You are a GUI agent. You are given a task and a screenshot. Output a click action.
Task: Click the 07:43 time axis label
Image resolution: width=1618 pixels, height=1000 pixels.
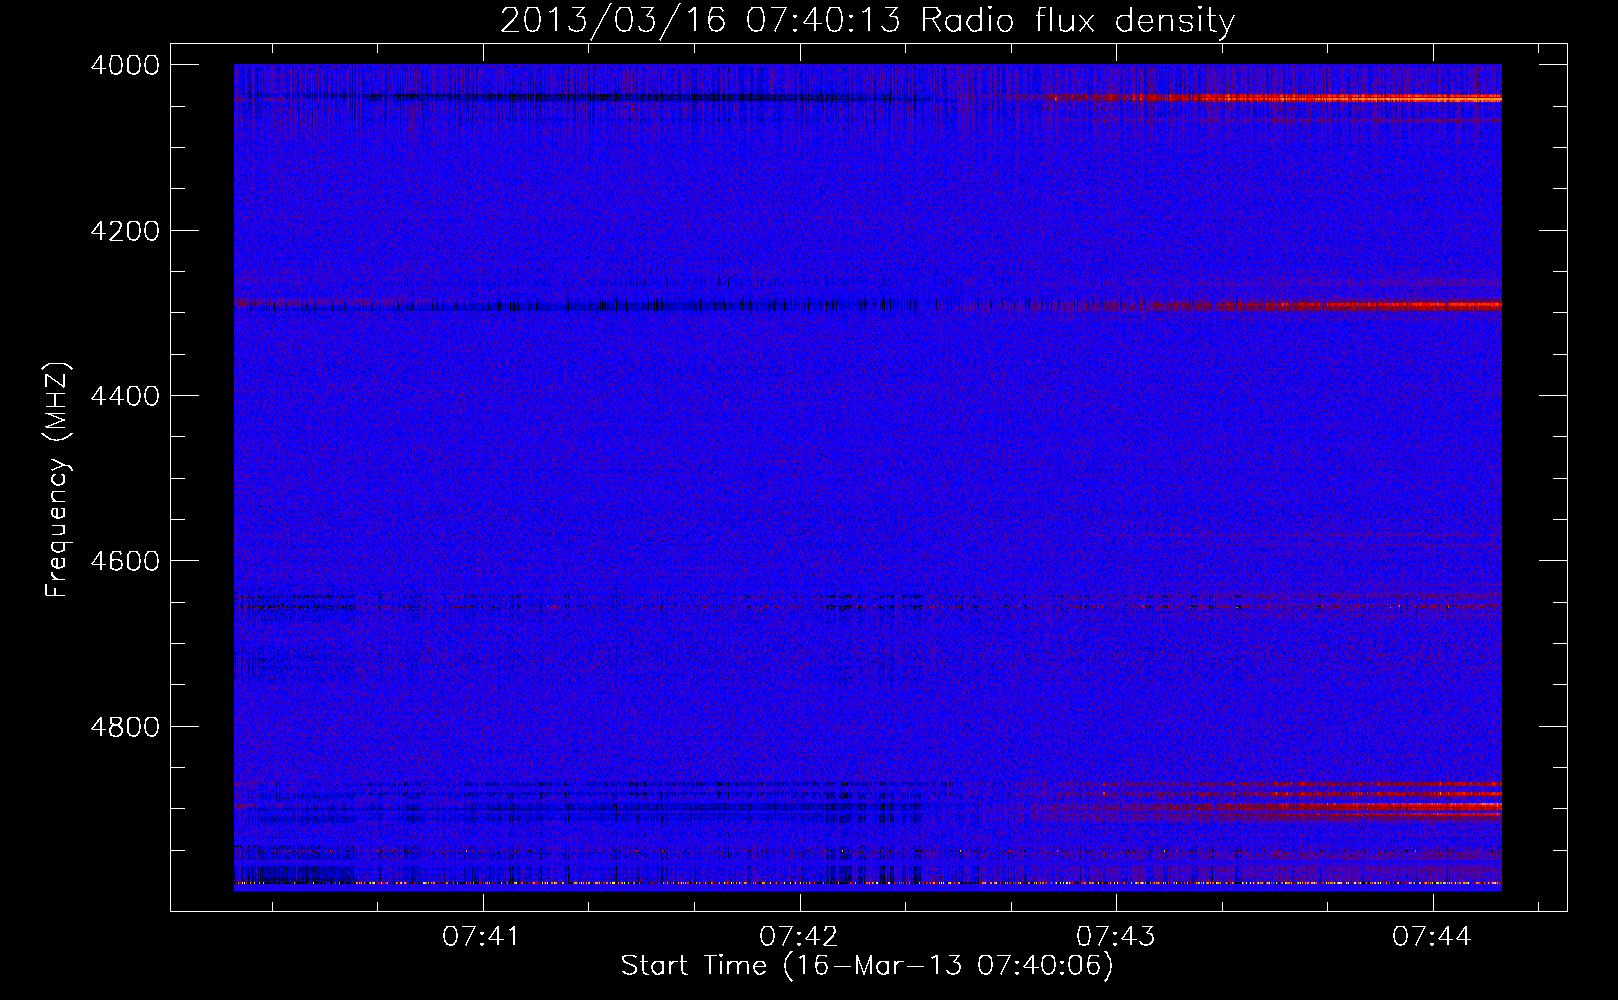pos(1115,936)
